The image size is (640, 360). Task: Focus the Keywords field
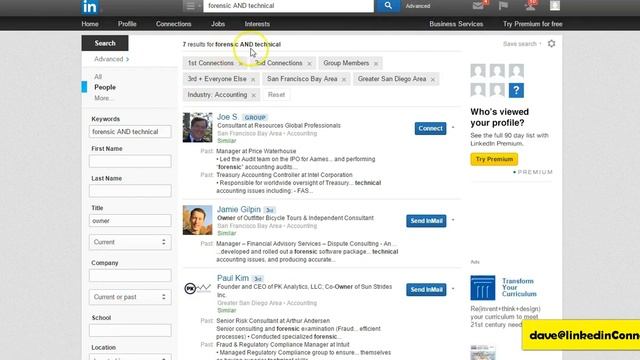click(130, 131)
